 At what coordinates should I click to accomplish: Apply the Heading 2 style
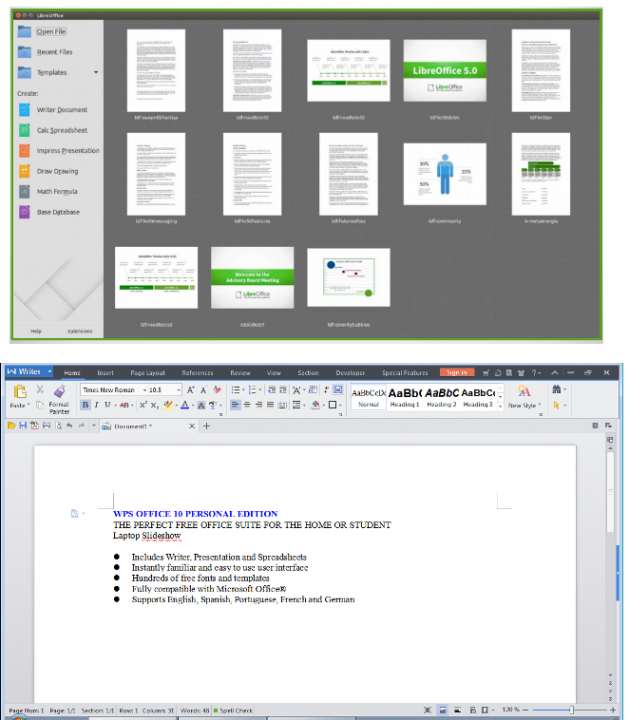pyautogui.click(x=441, y=397)
